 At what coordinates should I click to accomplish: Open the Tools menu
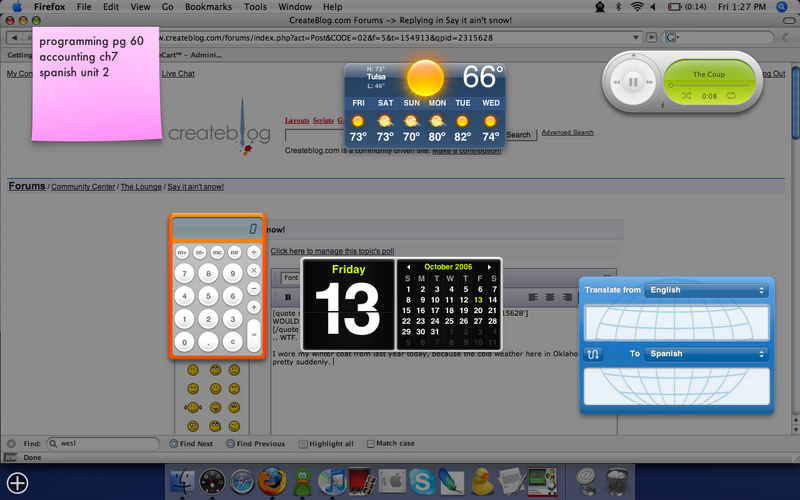coord(255,7)
